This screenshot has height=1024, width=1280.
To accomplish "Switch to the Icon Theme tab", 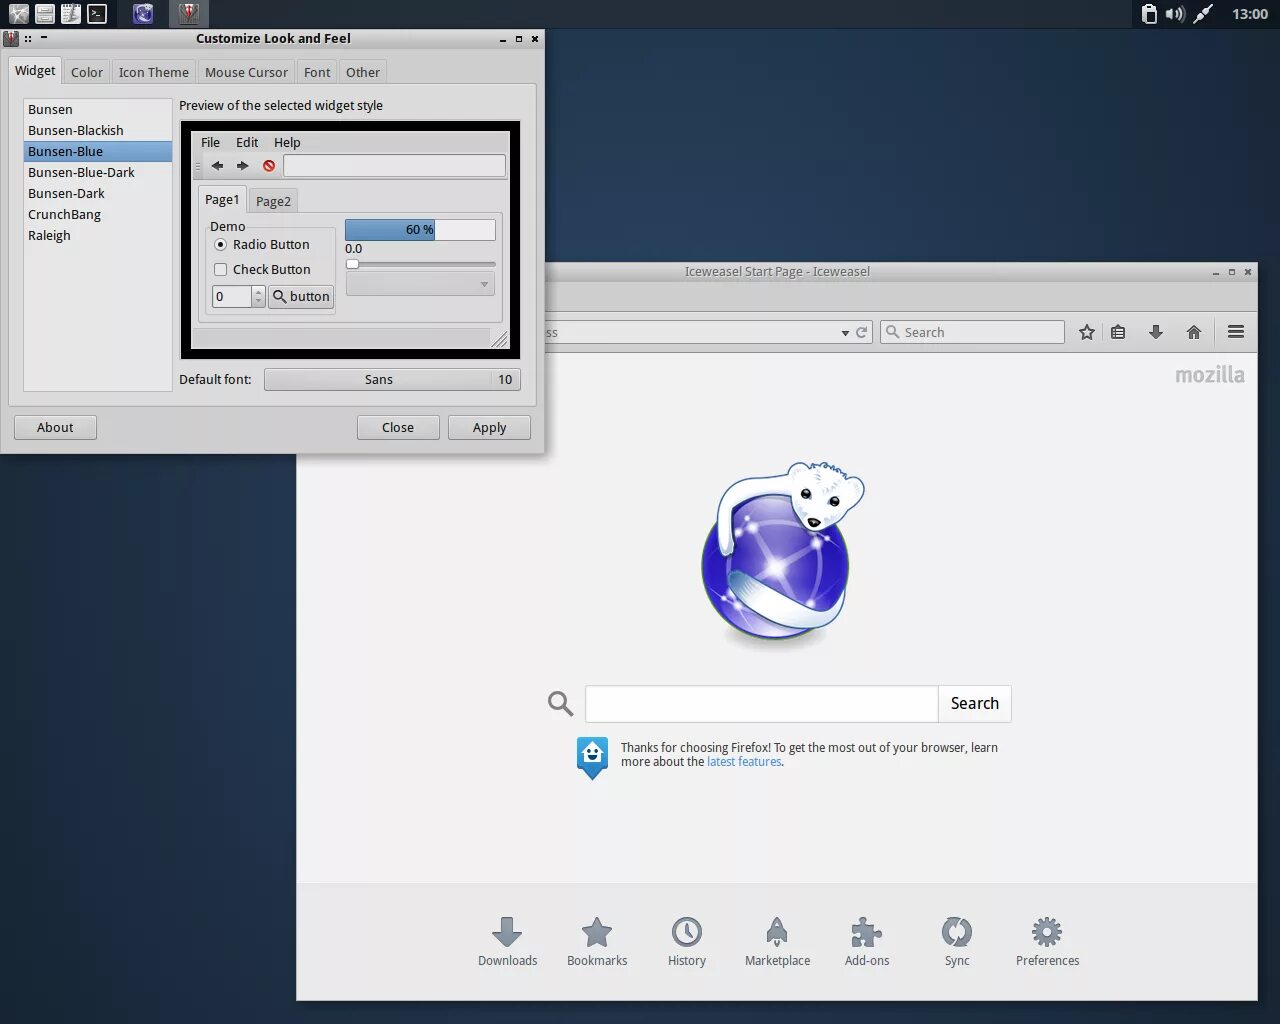I will click(x=153, y=72).
